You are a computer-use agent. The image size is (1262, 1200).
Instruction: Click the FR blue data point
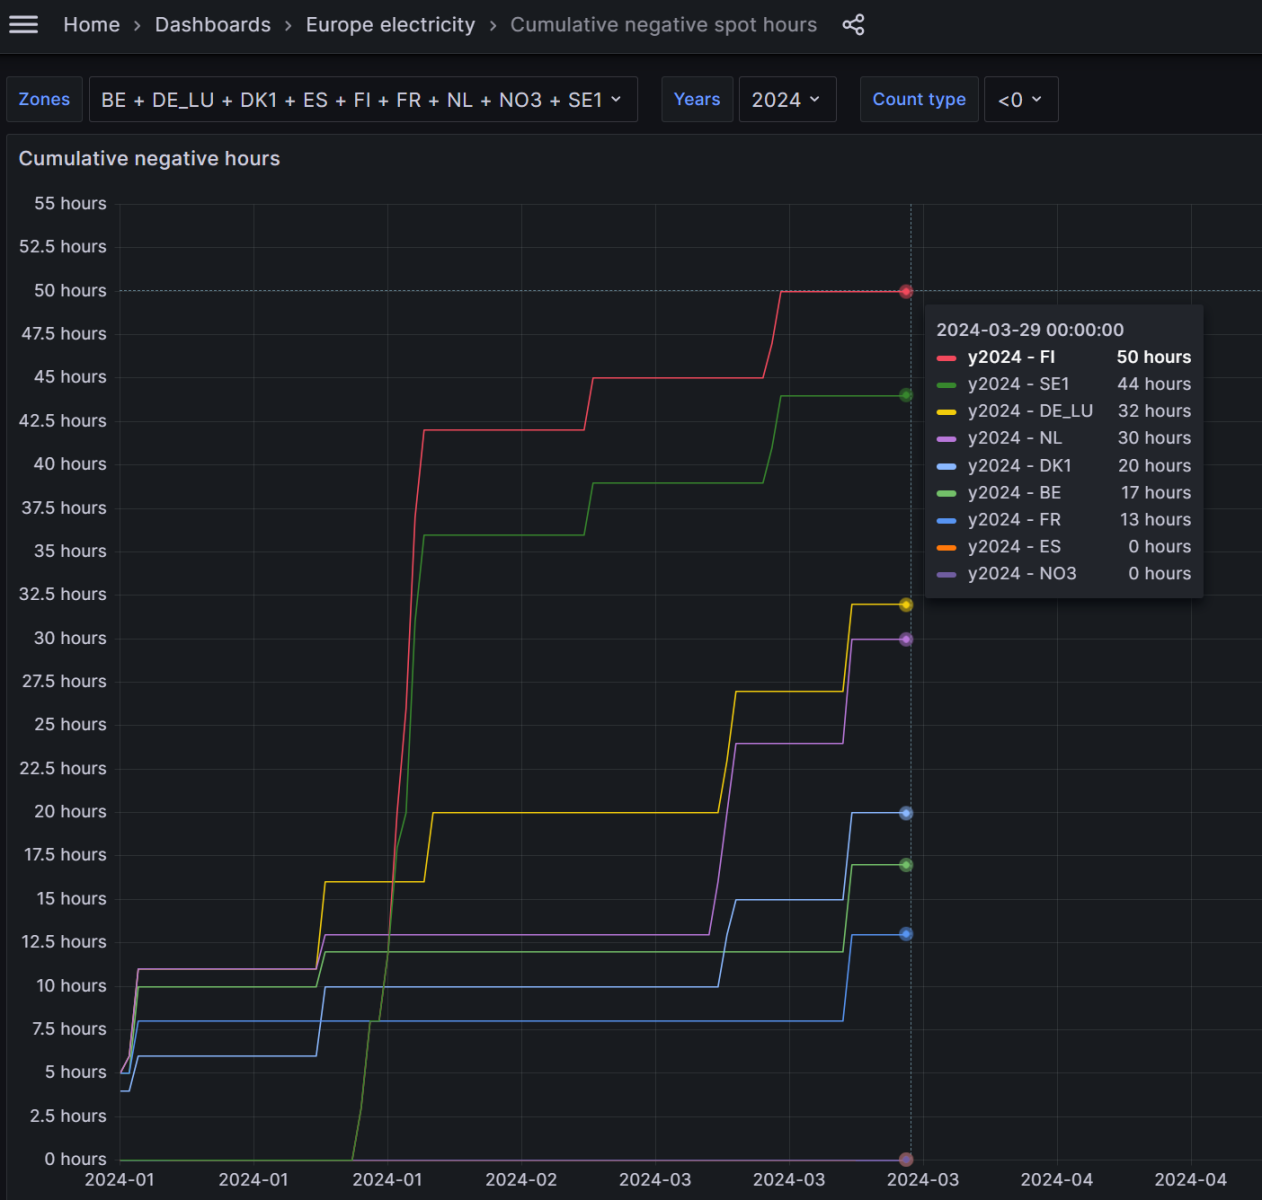point(906,934)
